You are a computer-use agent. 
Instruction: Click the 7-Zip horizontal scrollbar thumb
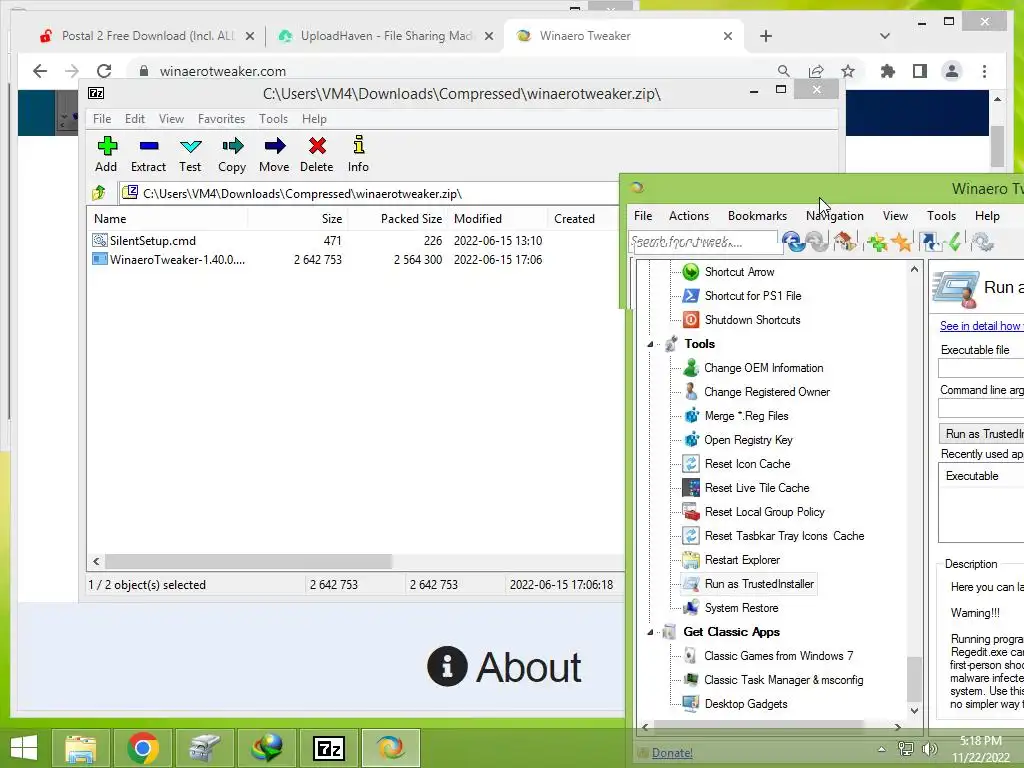tap(248, 562)
